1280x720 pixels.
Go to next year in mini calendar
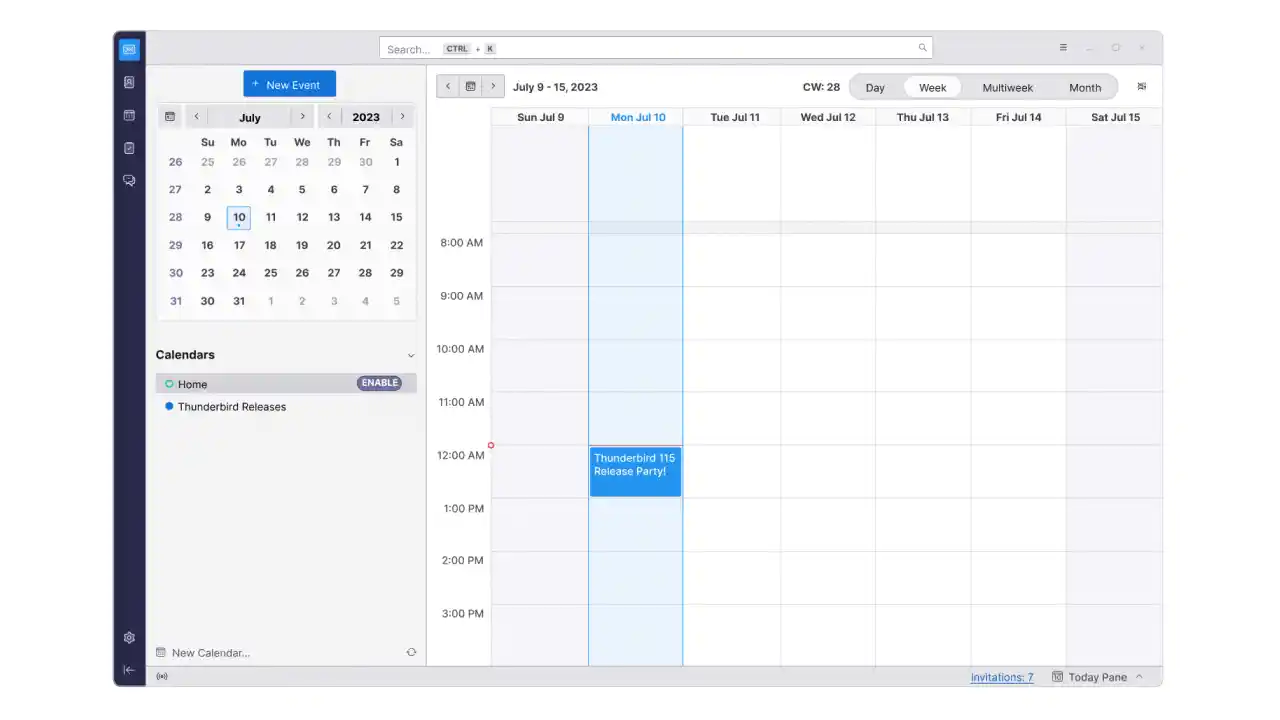pyautogui.click(x=403, y=117)
